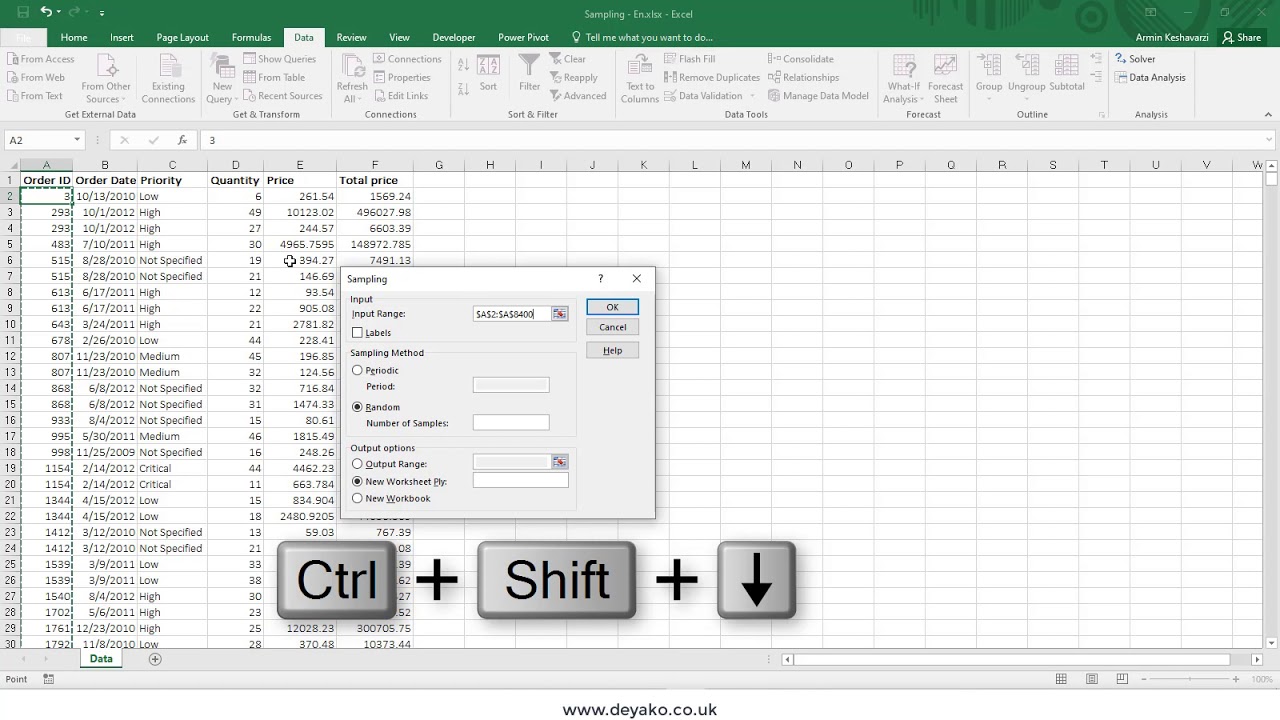The image size is (1280, 720).
Task: Click the horizontal scrollbar
Action: click(1012, 659)
